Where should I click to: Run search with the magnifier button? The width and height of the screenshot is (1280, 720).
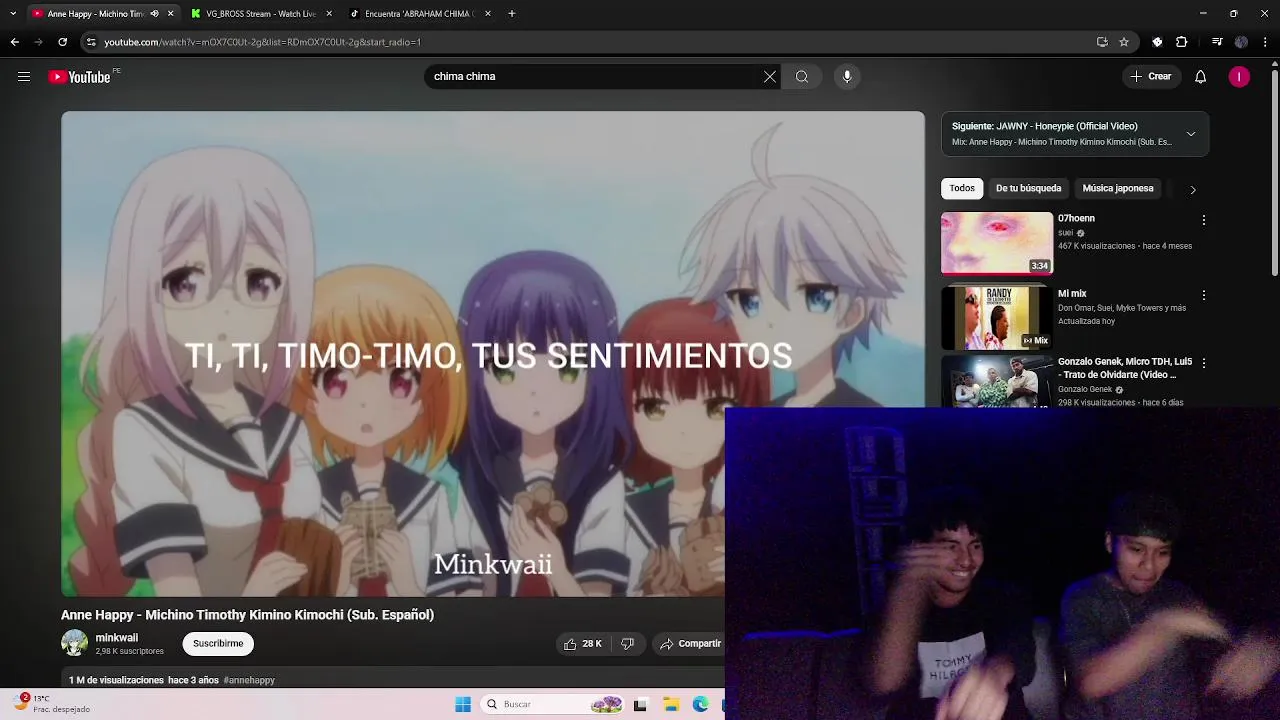click(x=802, y=77)
